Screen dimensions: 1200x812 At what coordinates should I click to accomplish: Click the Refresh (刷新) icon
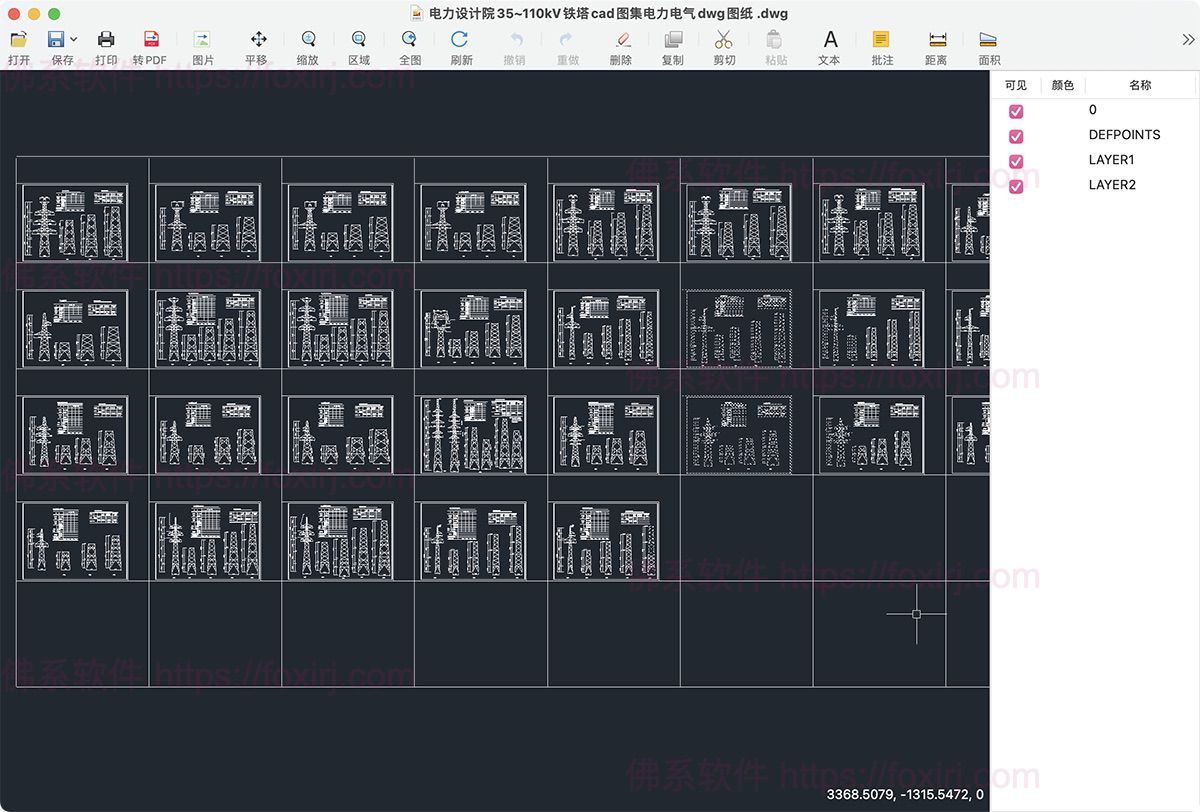[x=460, y=40]
